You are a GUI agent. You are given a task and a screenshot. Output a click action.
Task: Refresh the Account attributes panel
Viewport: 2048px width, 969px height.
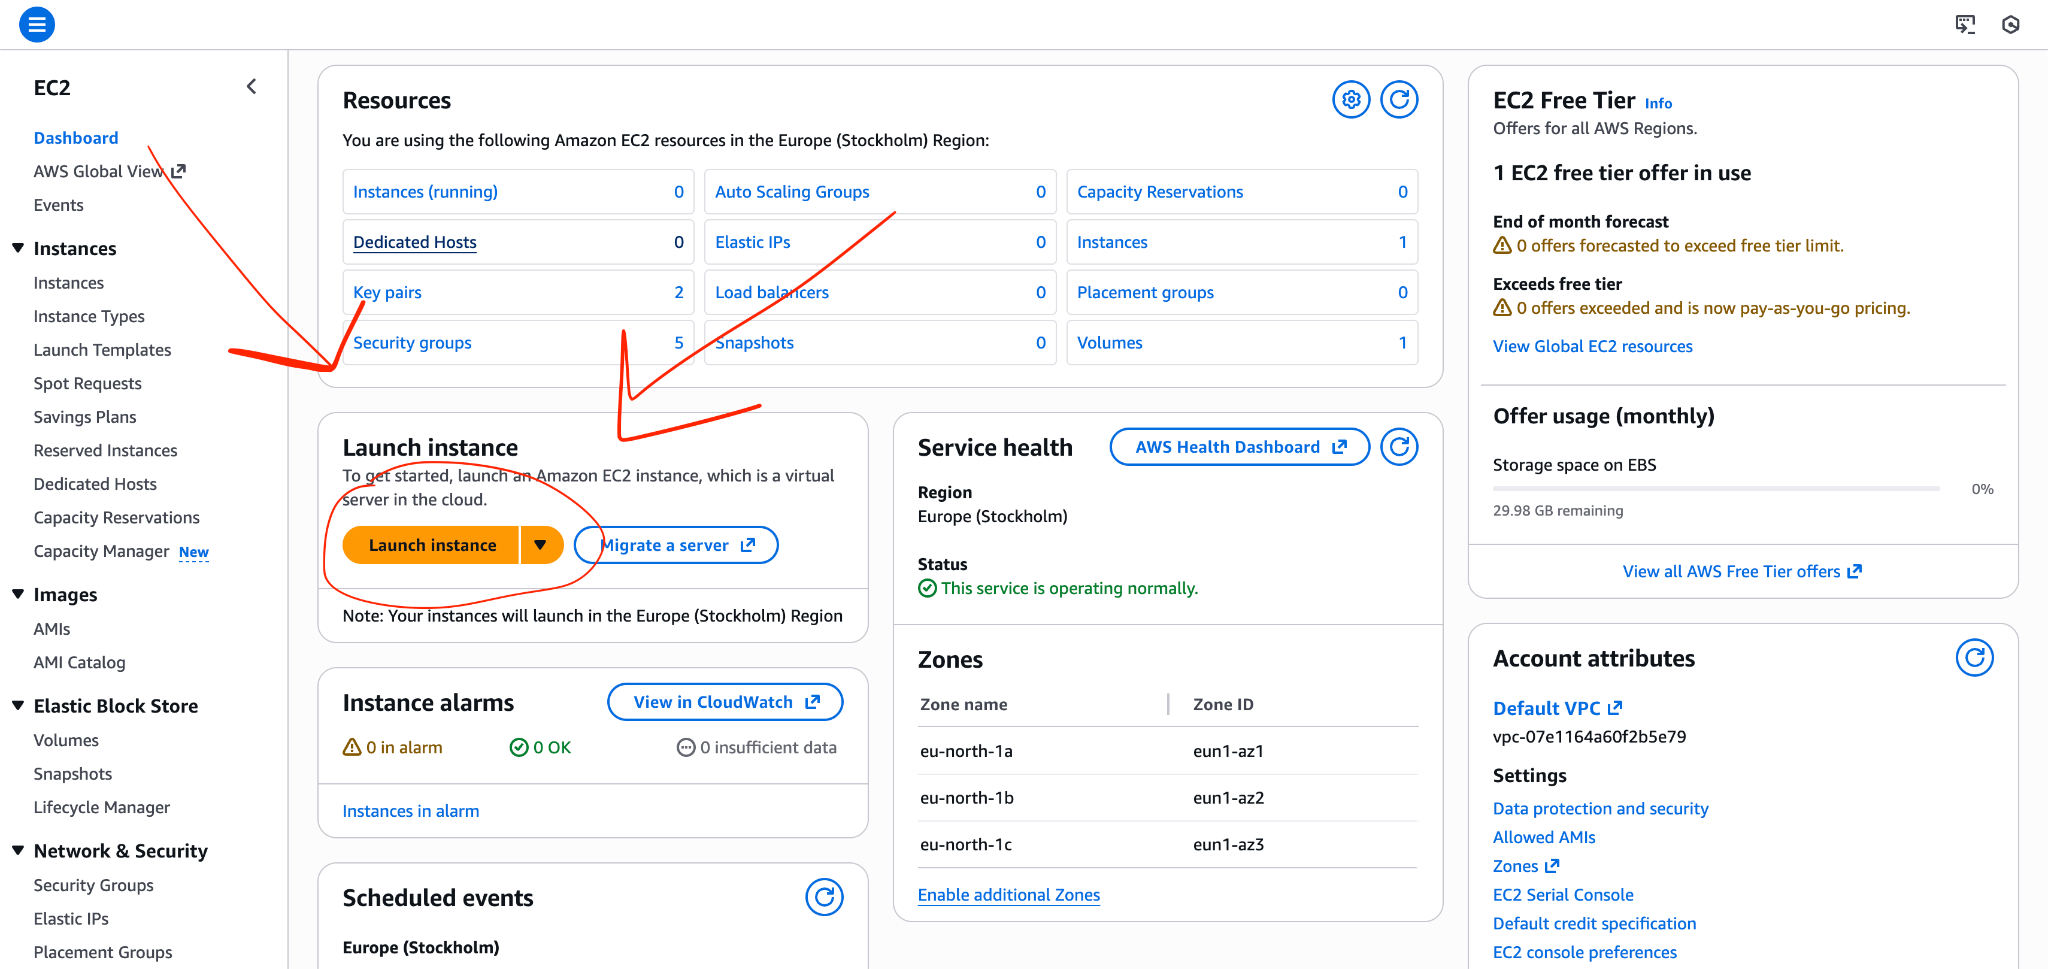(x=1974, y=657)
